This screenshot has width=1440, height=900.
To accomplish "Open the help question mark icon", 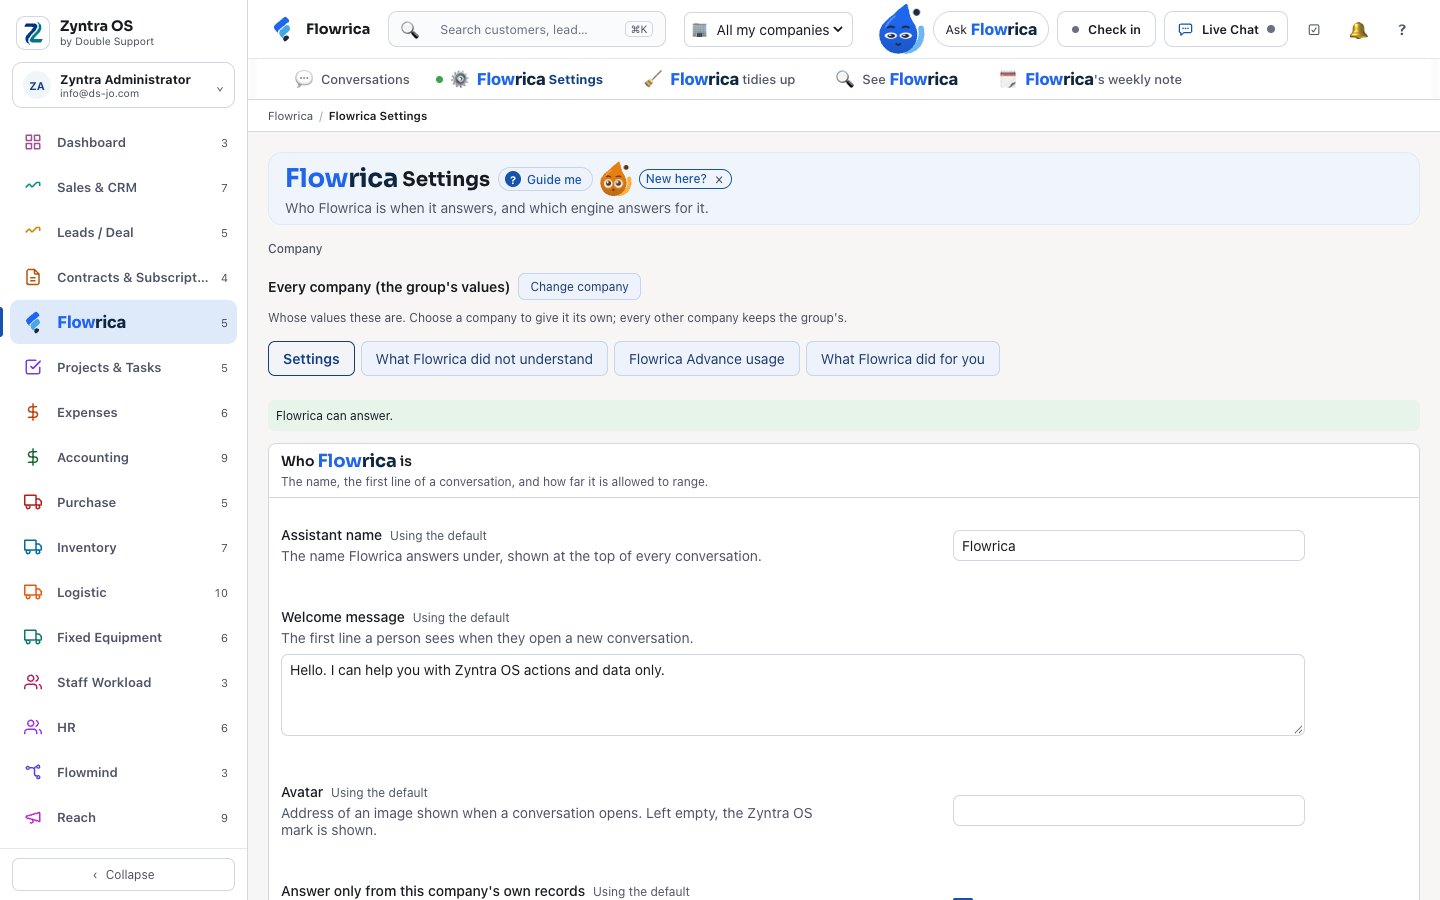I will pos(1402,30).
